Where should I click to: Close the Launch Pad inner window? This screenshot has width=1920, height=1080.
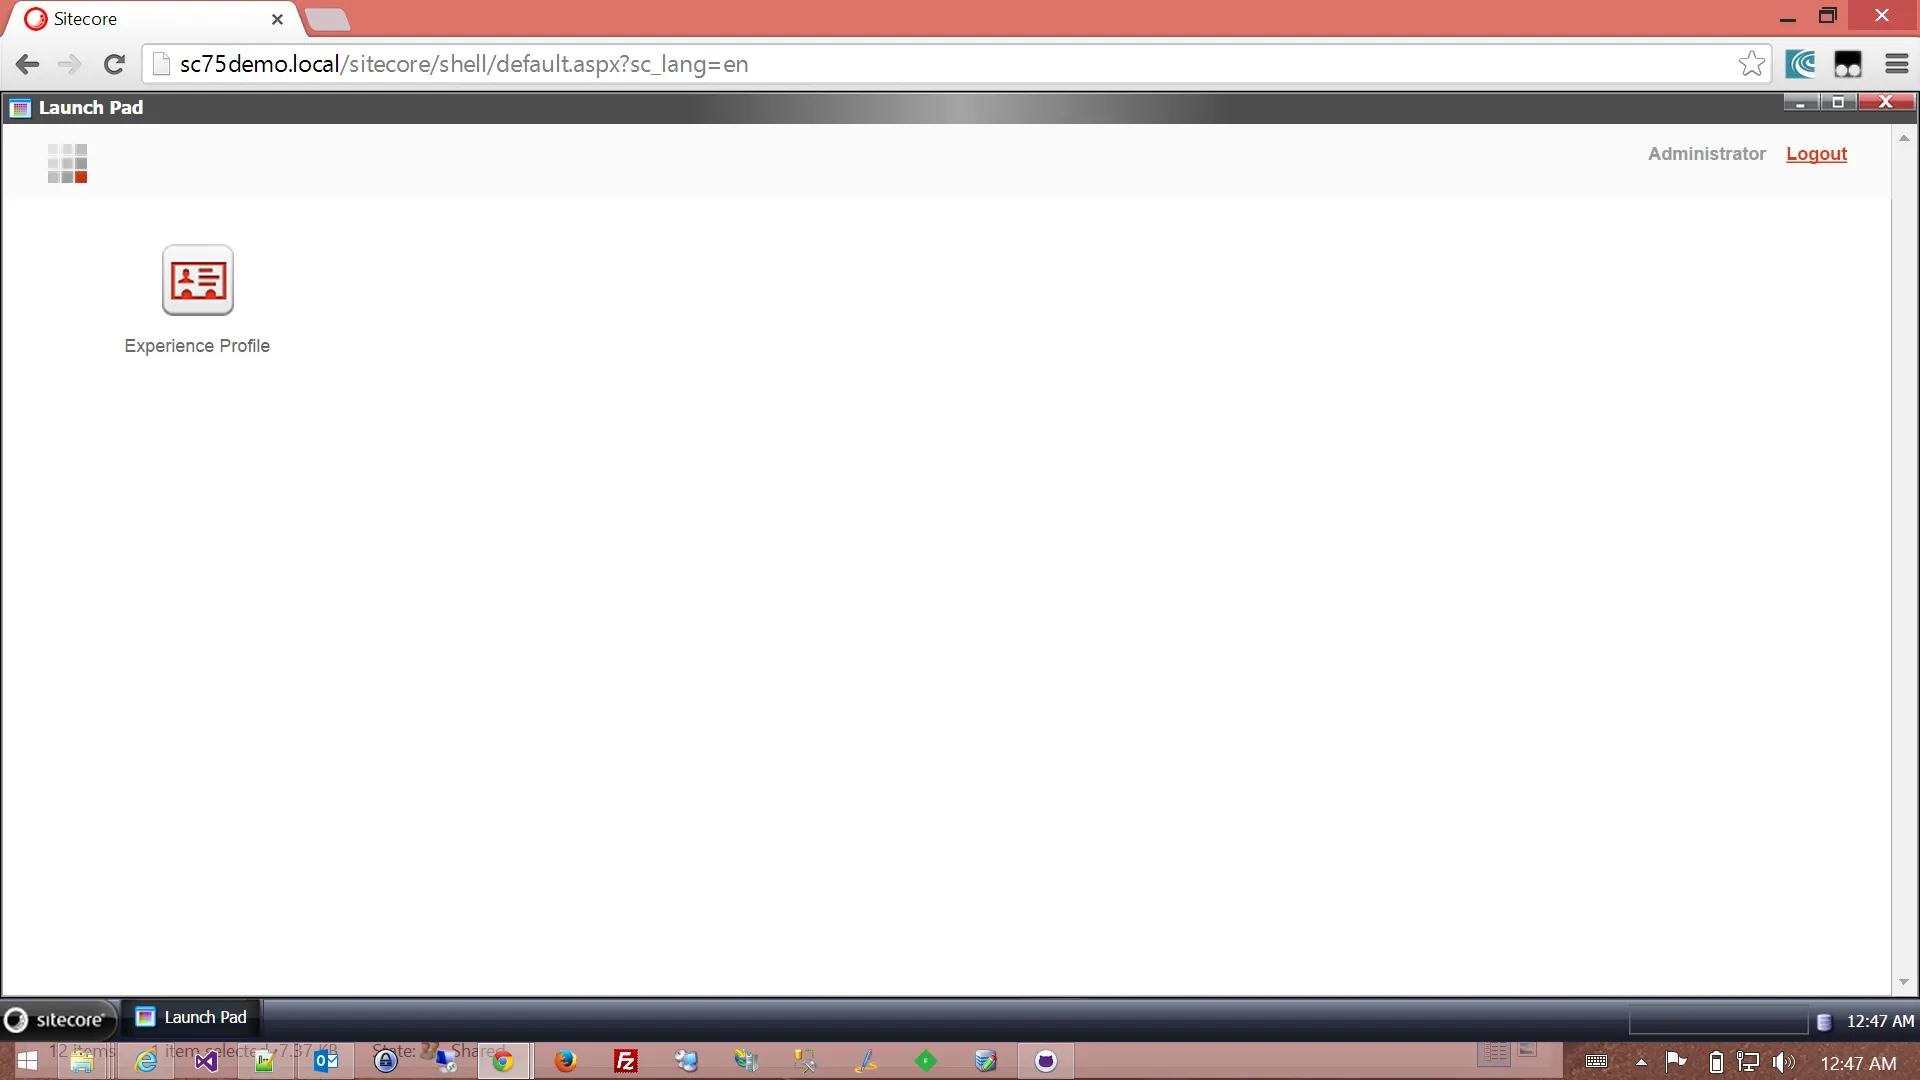point(1886,102)
